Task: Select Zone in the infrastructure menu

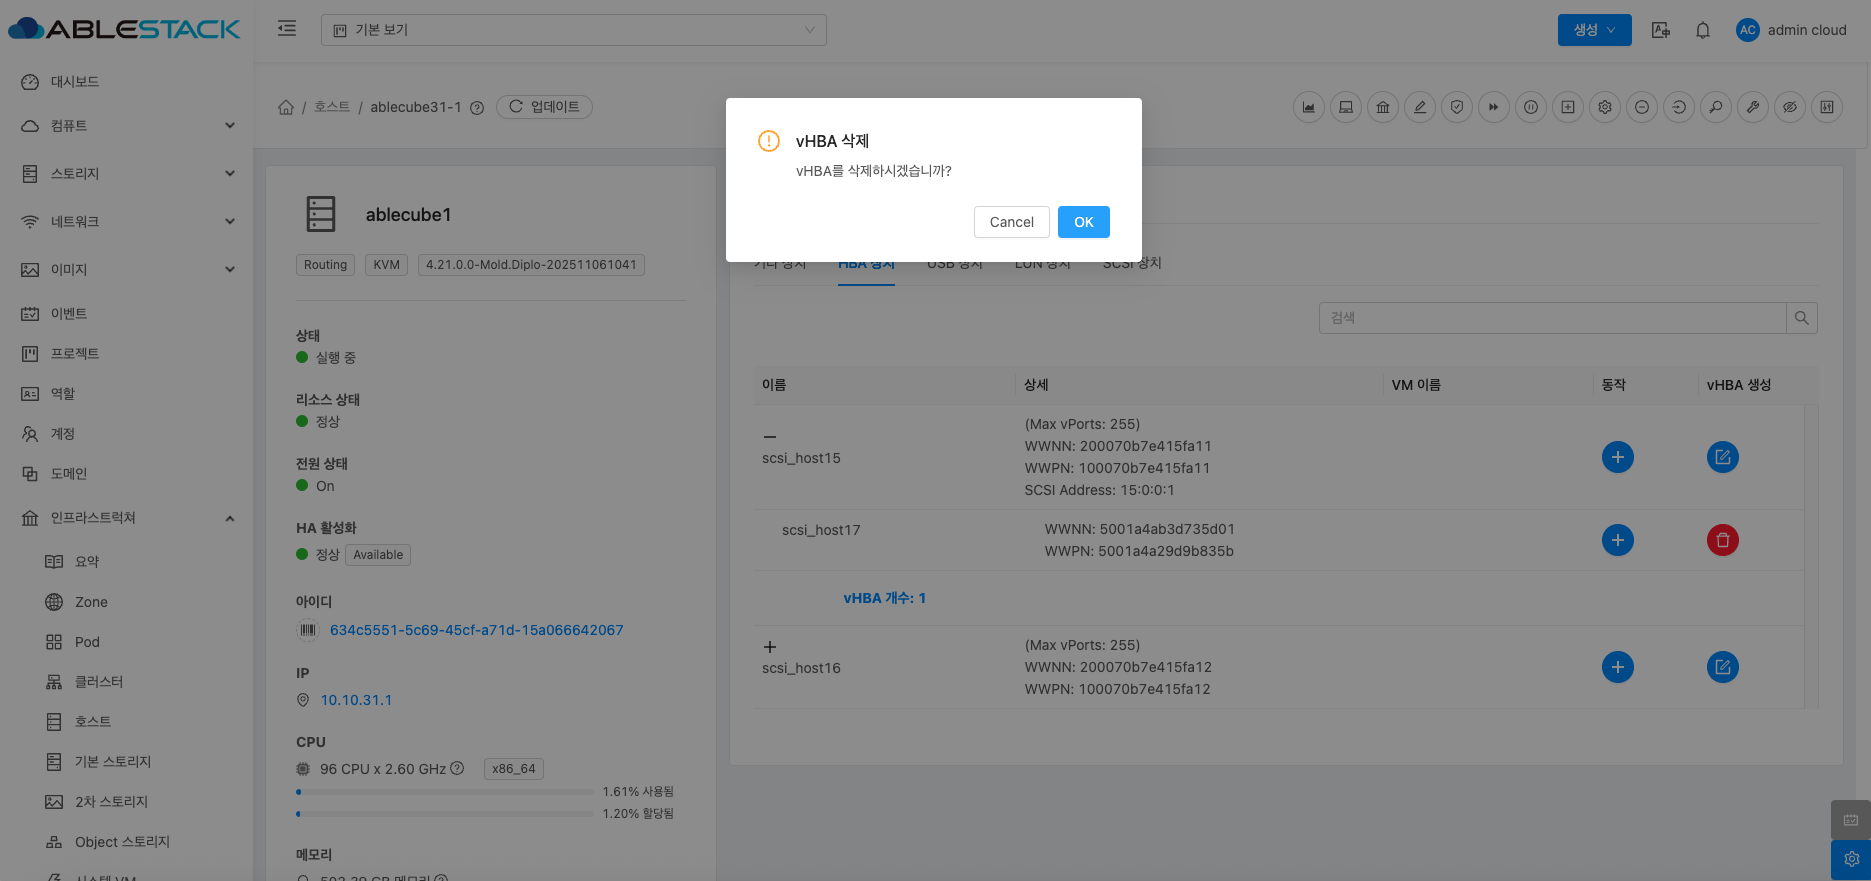Action: pos(91,602)
